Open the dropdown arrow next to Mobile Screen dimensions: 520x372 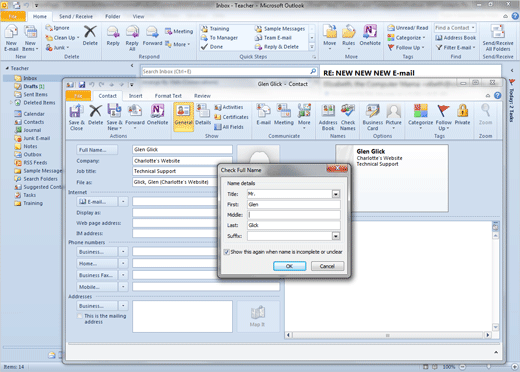click(123, 287)
